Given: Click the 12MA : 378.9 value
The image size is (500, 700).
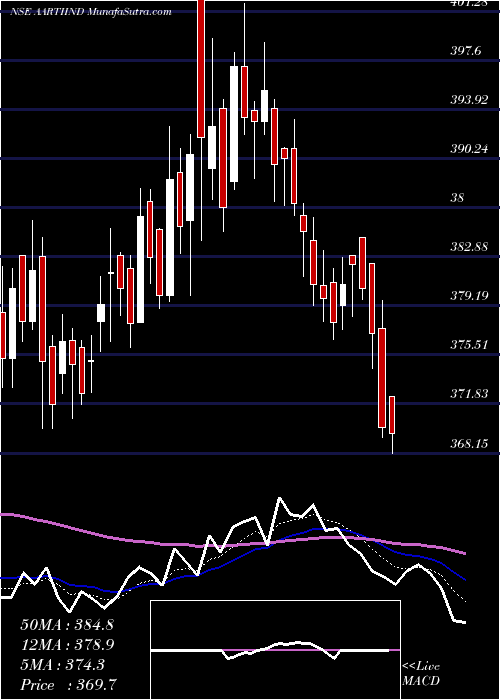Looking at the screenshot, I should [x=67, y=645].
